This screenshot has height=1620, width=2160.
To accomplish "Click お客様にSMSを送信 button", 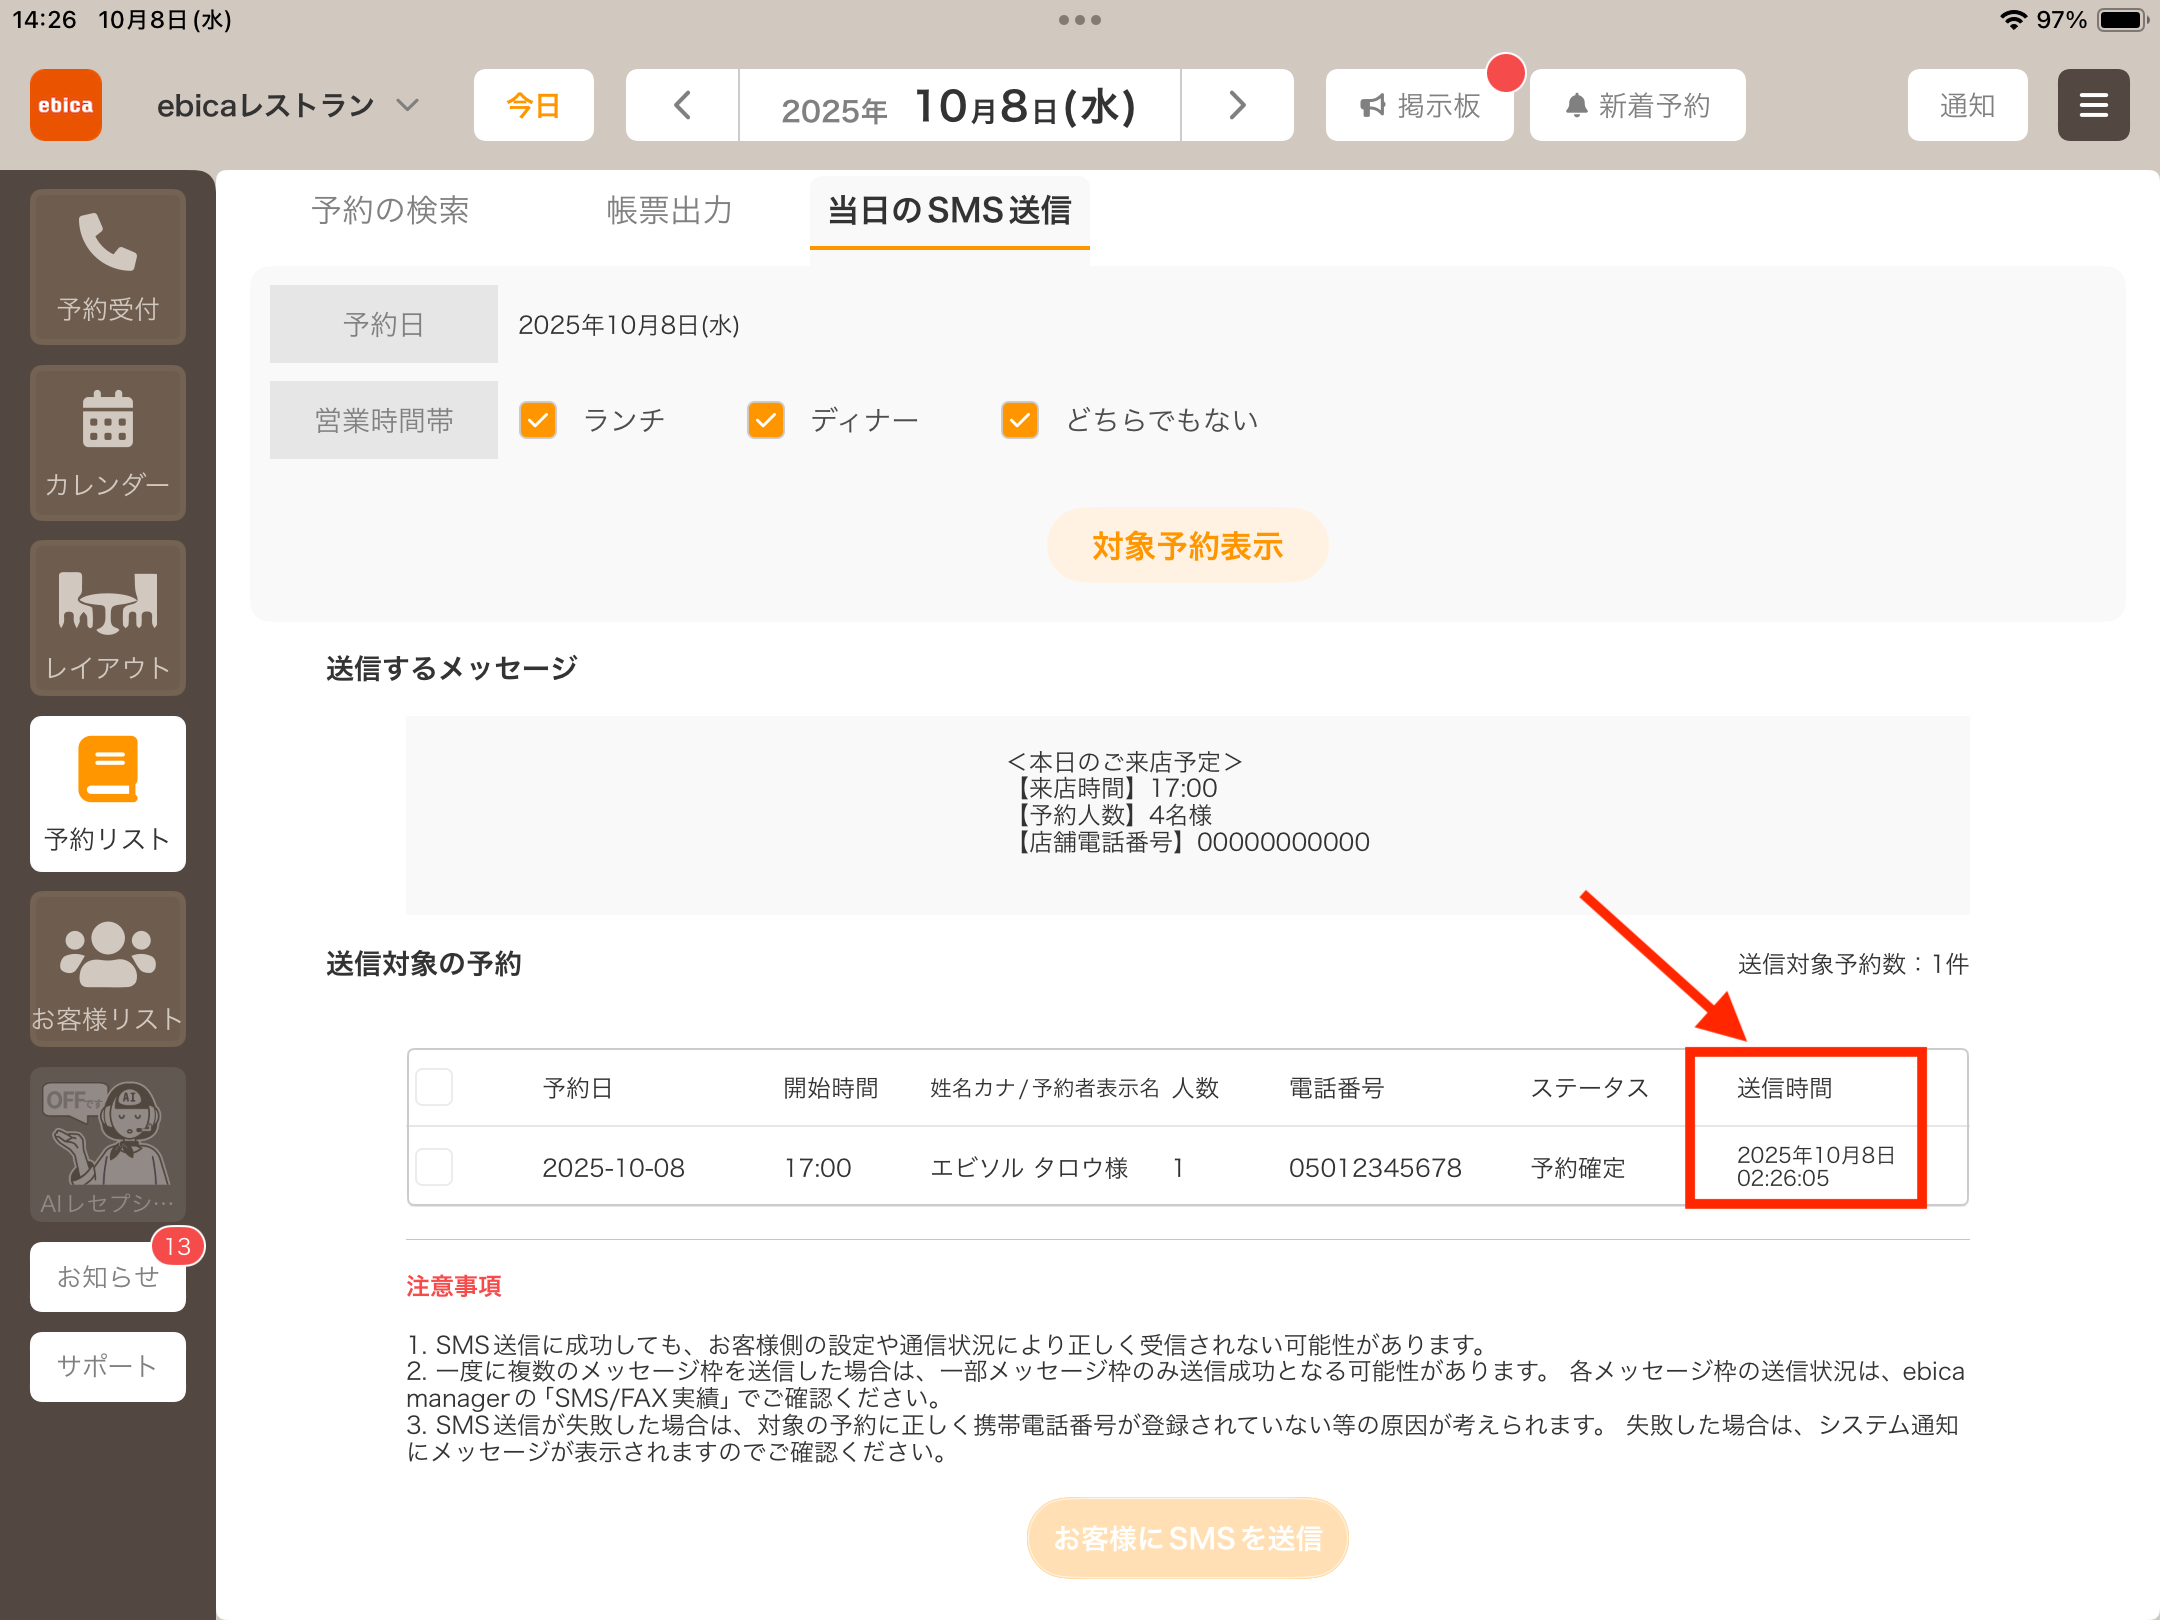I will (1188, 1538).
